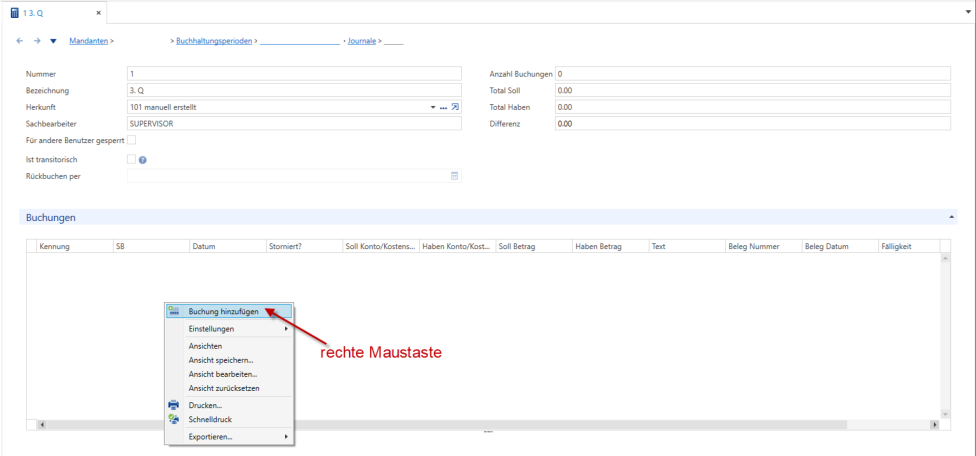This screenshot has width=976, height=456.
Task: Choose 'Drucken...' in the context menu
Action: coord(229,405)
